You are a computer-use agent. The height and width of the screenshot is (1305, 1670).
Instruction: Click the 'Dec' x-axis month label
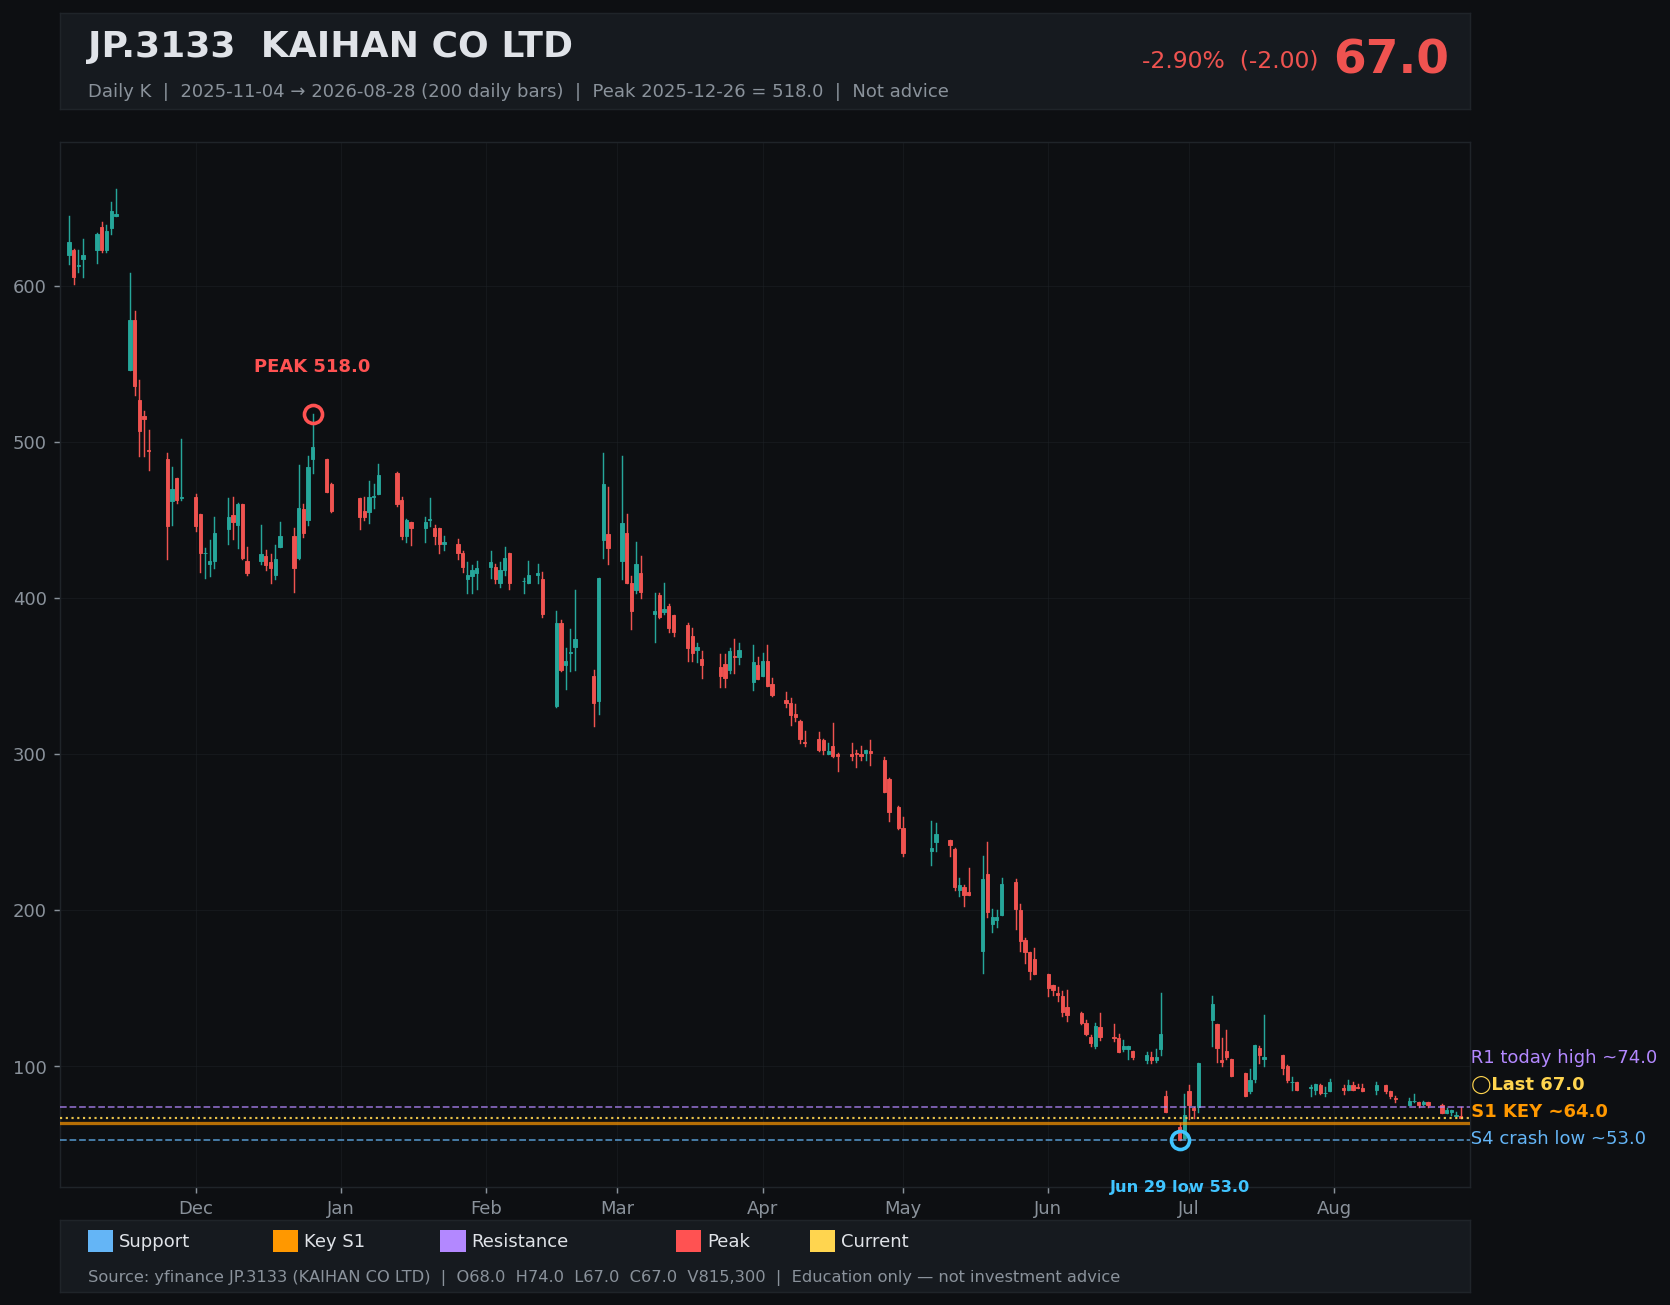tap(196, 1208)
